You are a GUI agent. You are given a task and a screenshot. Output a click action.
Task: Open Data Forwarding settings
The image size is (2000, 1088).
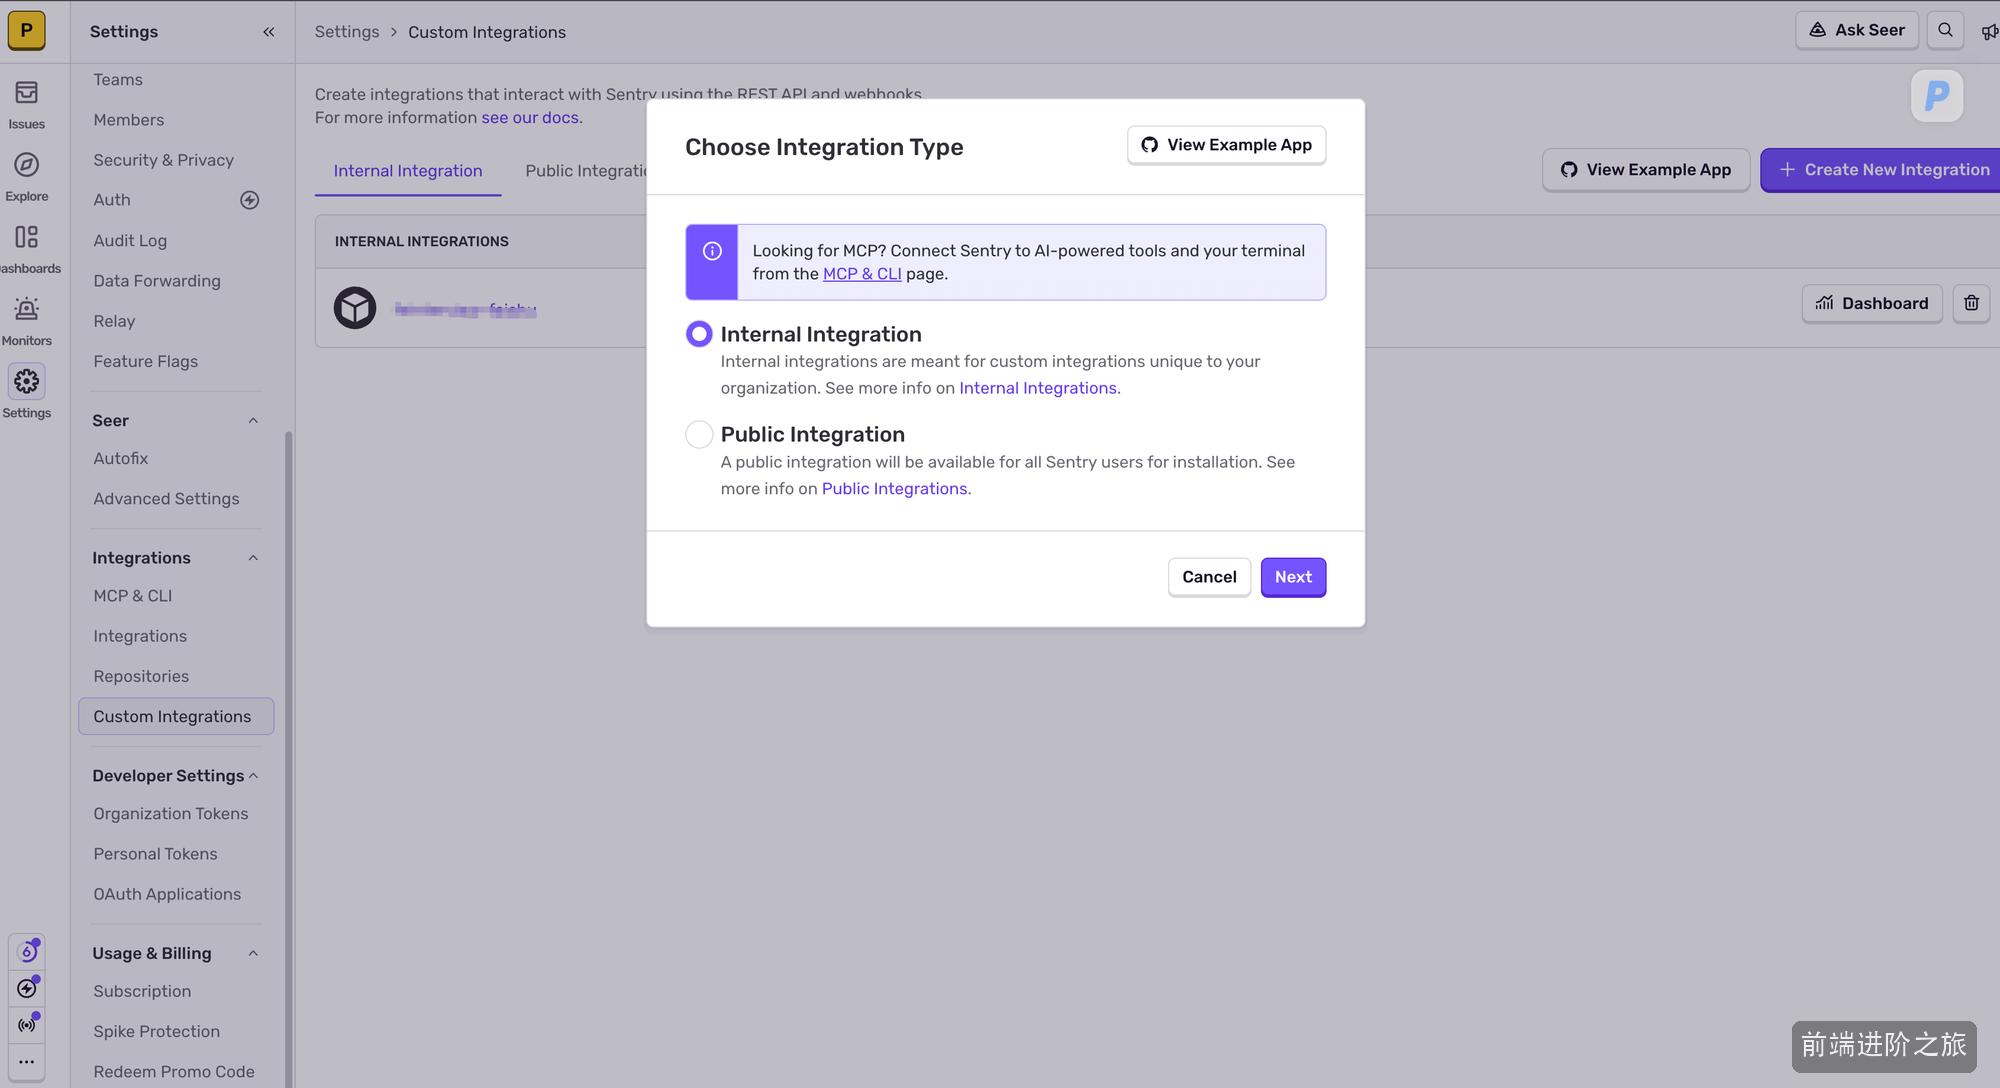157,281
